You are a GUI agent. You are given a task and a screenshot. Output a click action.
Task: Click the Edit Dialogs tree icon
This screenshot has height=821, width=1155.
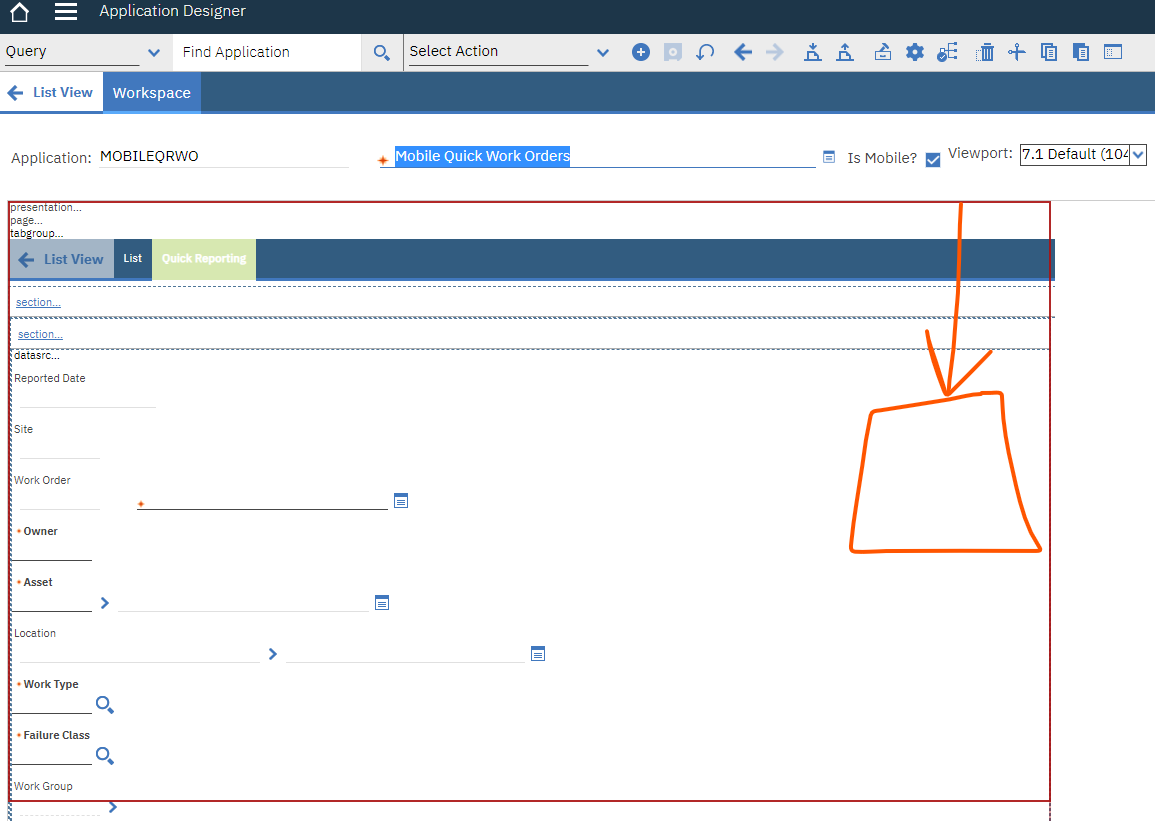[947, 52]
